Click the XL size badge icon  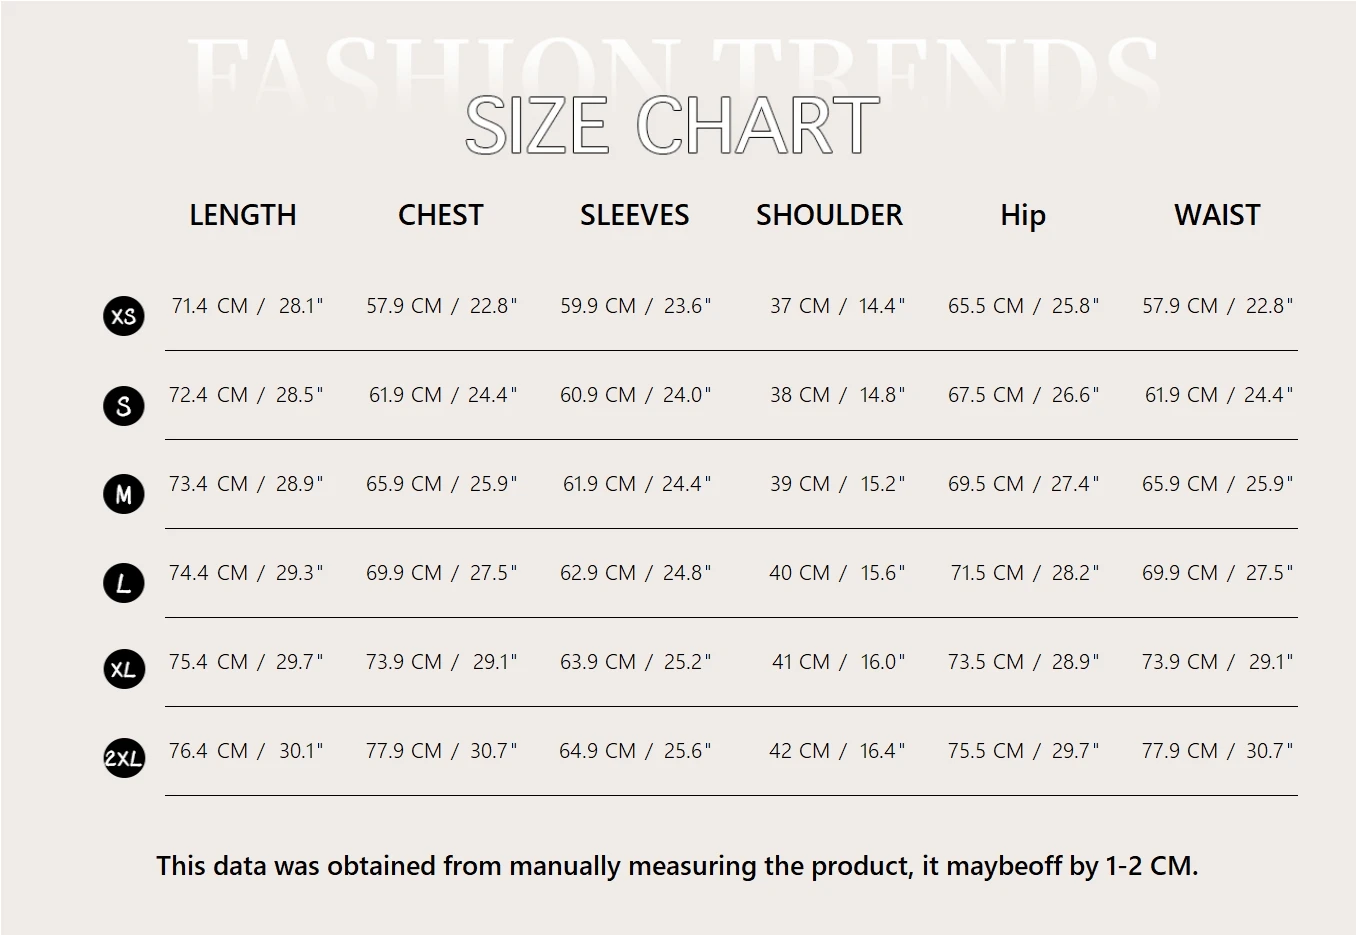pos(124,669)
